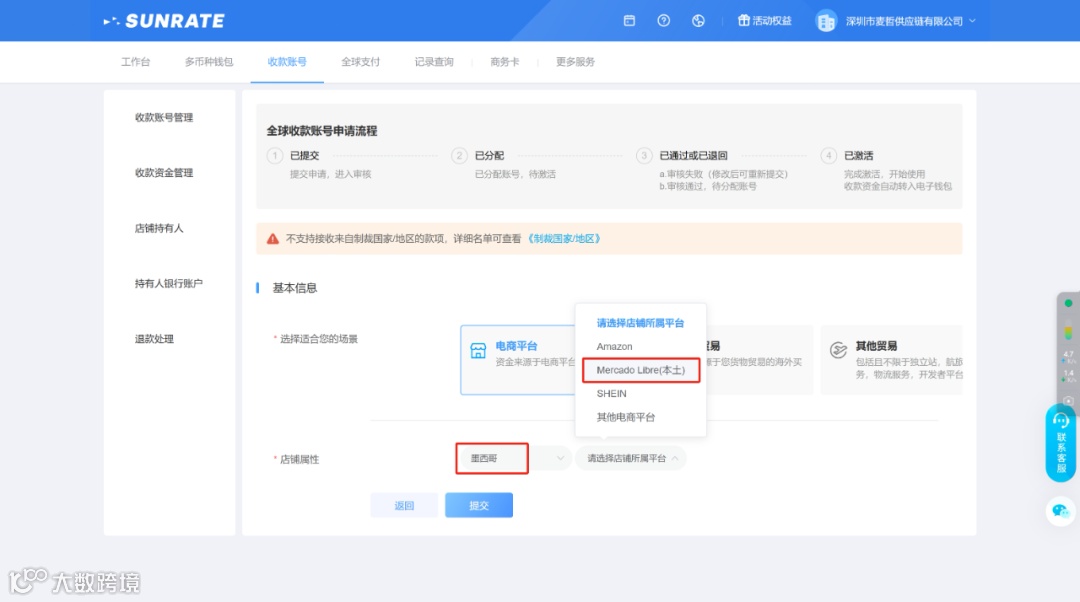This screenshot has height=602, width=1080.
Task: Choose SHEIN from platform list
Action: [612, 393]
